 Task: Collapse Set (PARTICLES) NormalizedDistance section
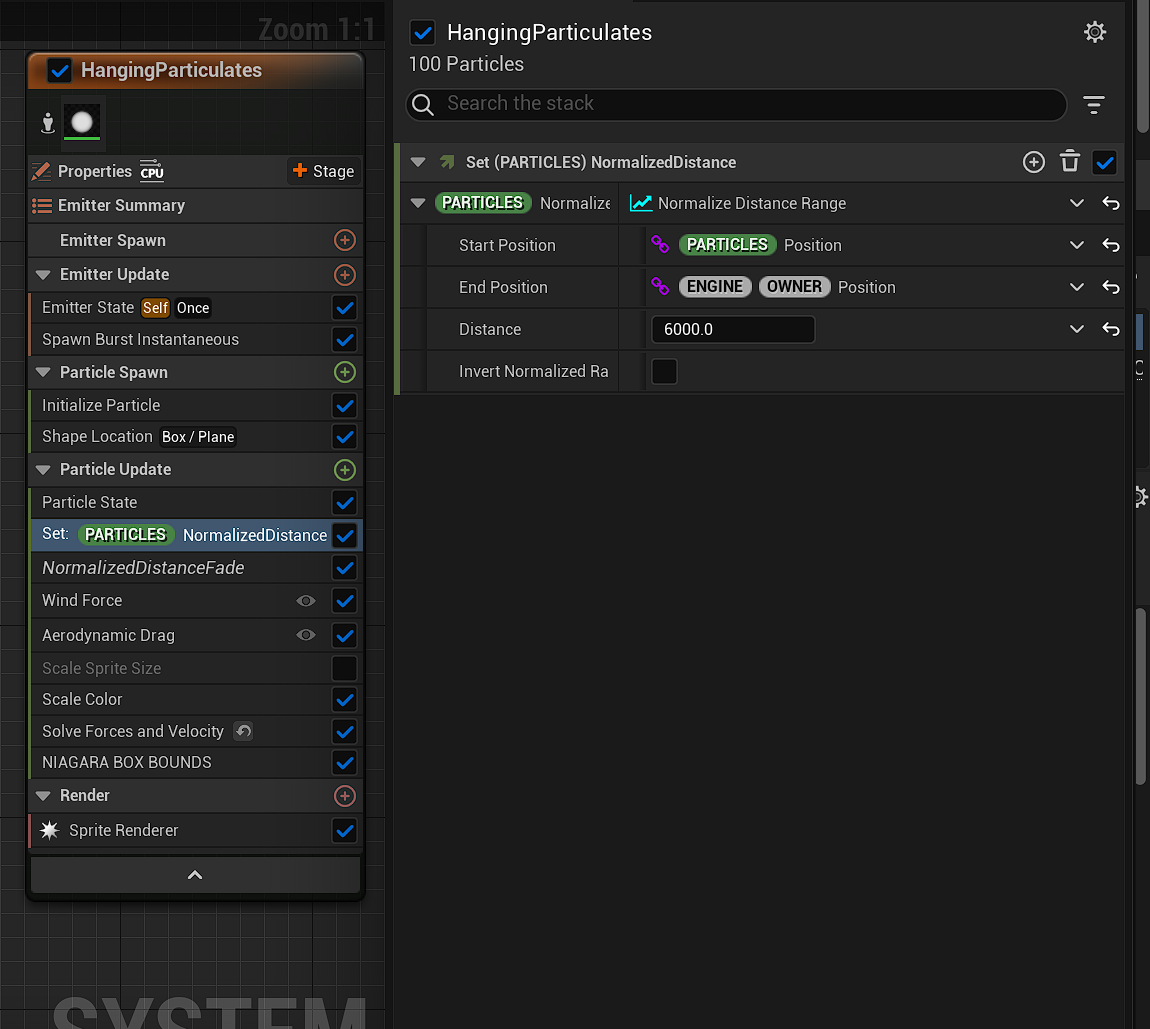point(418,162)
